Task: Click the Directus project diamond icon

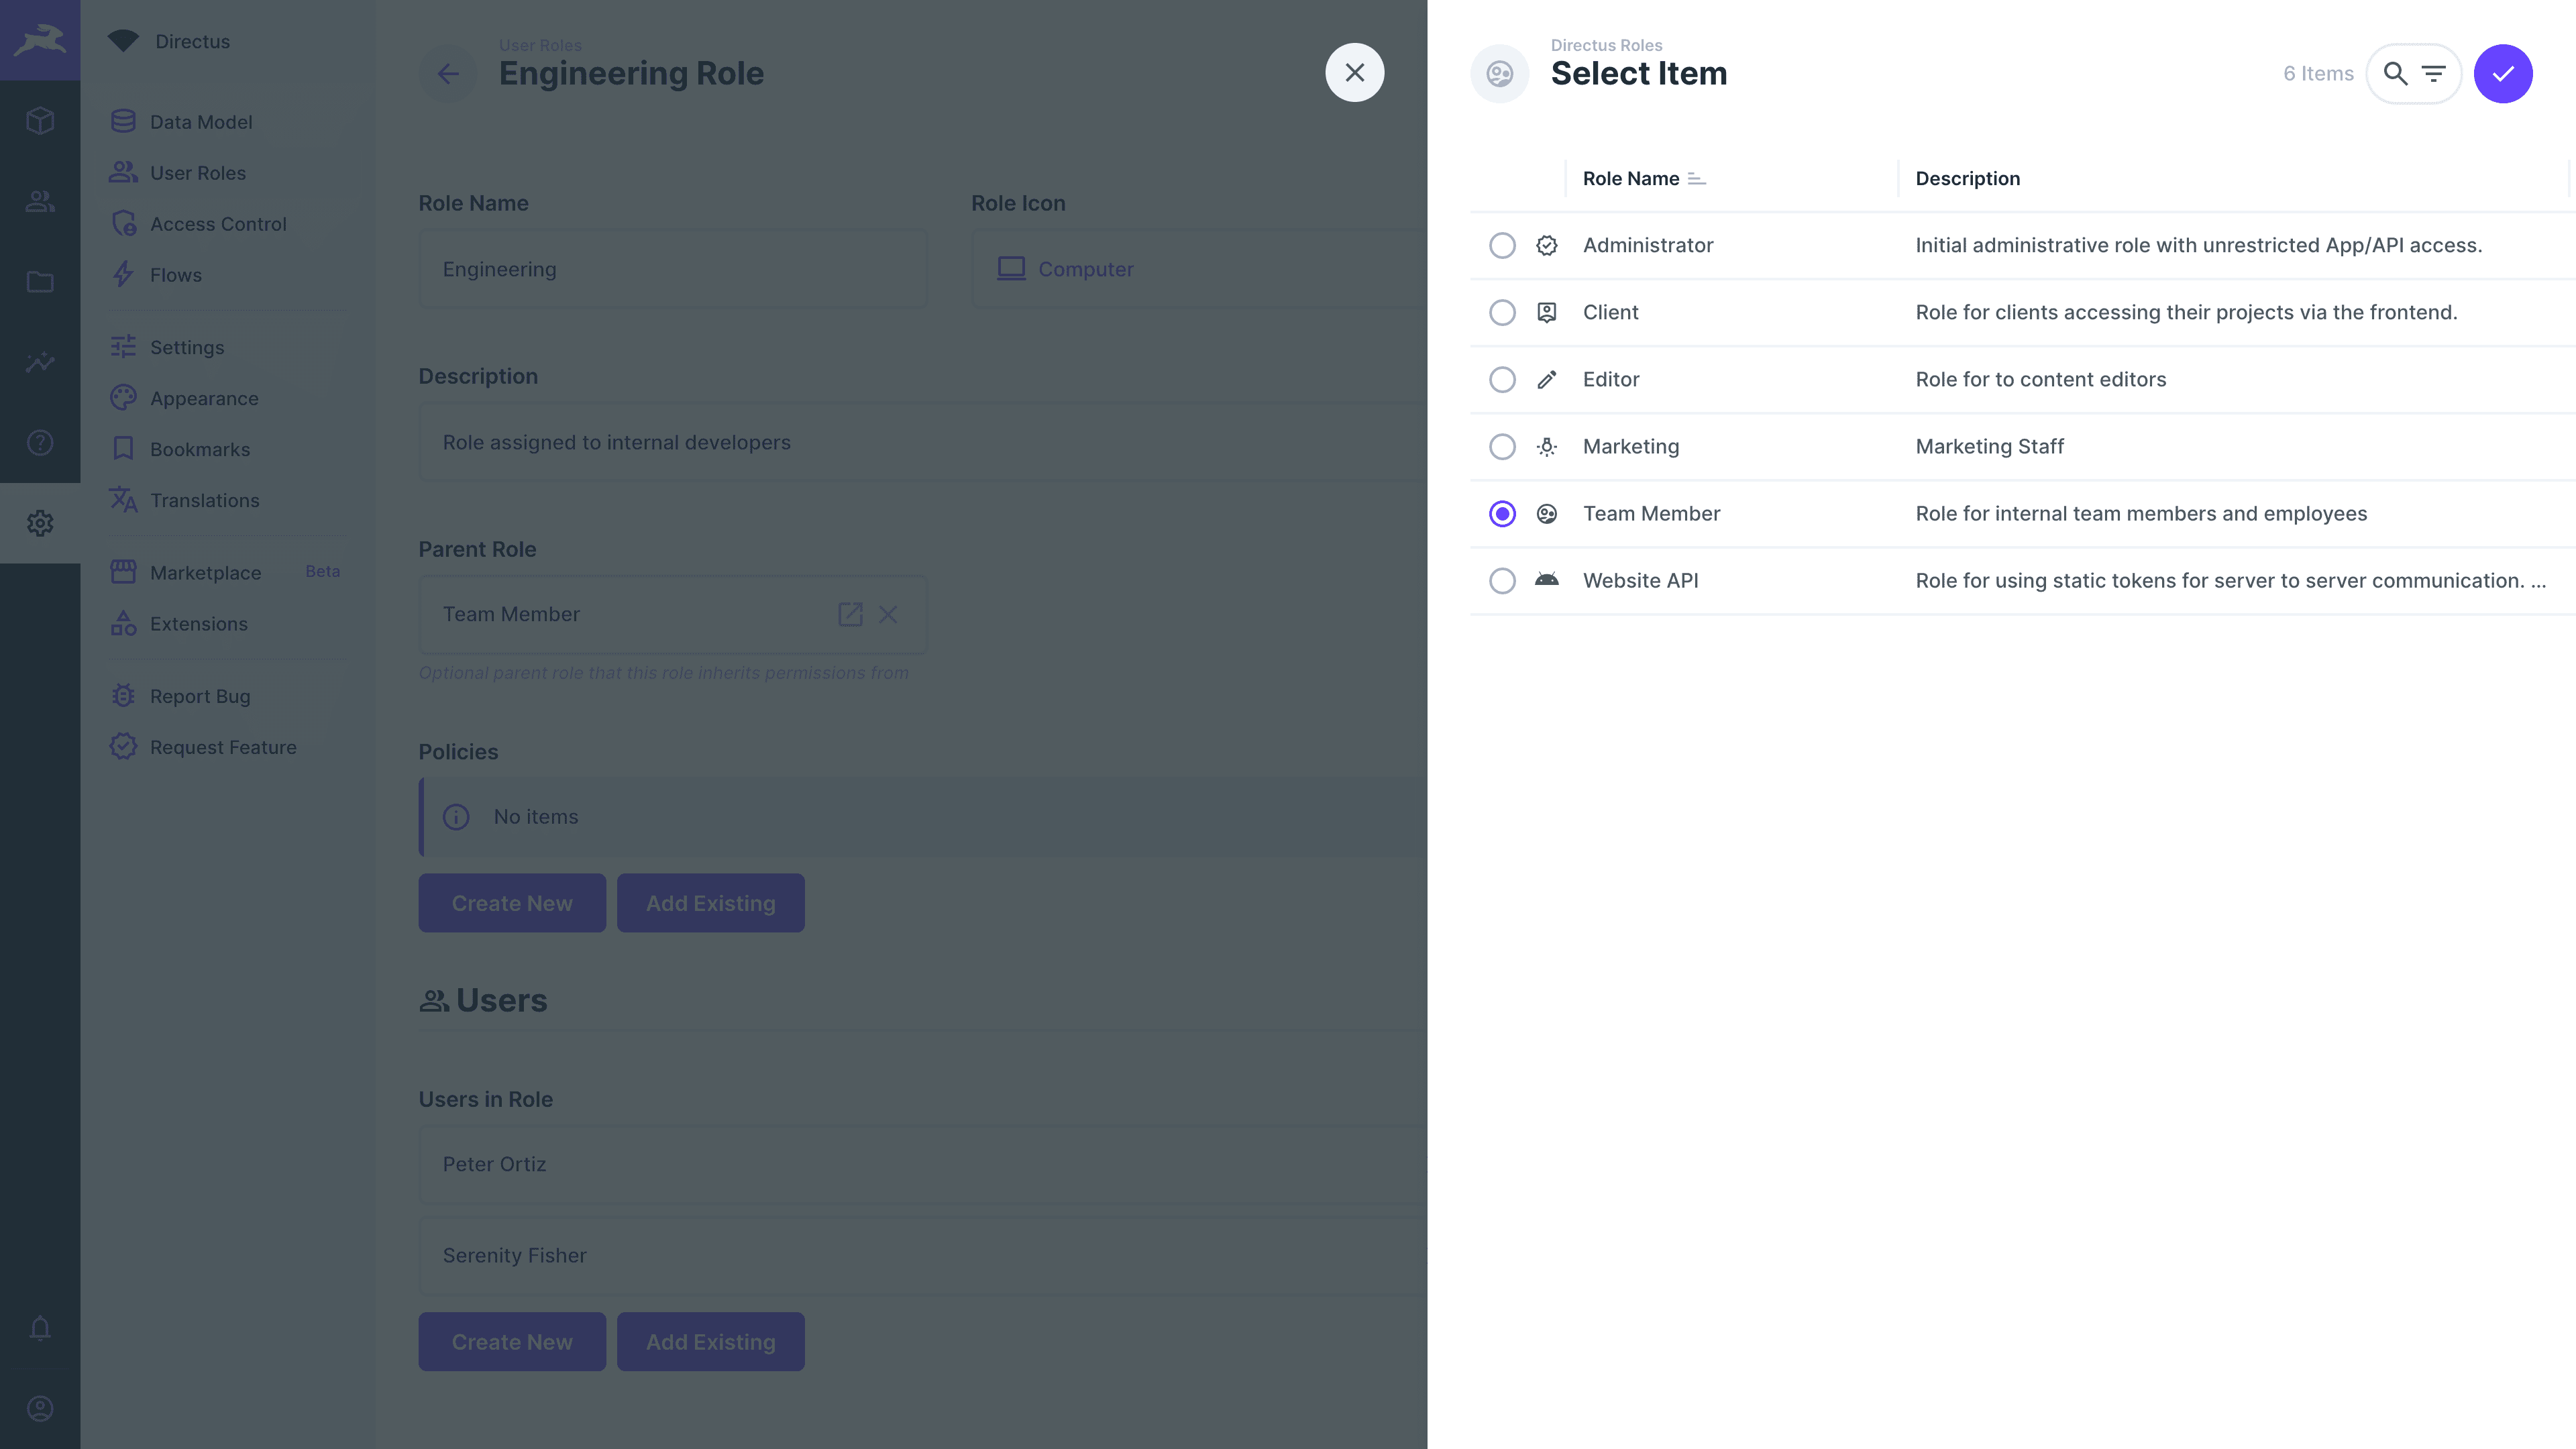Action: point(123,41)
